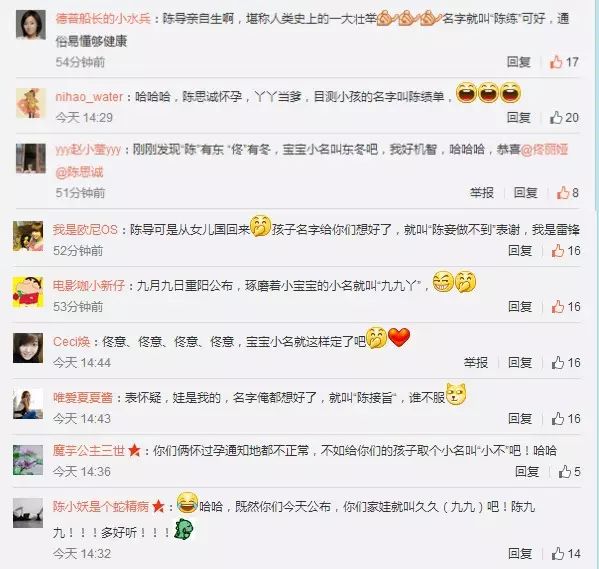Reply to nihao_water's comment

pyautogui.click(x=519, y=118)
